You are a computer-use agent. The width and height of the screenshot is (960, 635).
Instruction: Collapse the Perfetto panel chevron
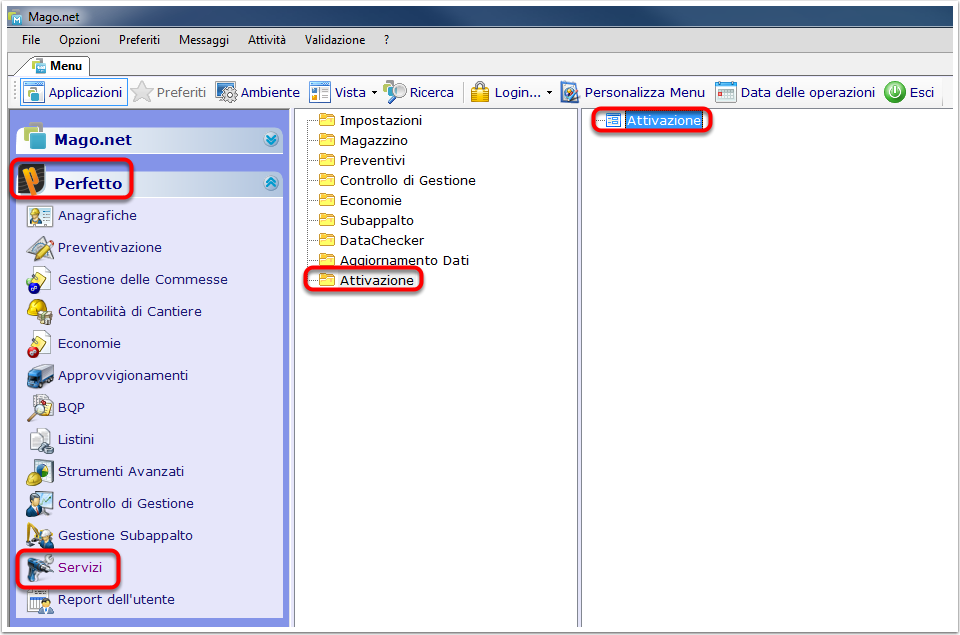pyautogui.click(x=271, y=183)
